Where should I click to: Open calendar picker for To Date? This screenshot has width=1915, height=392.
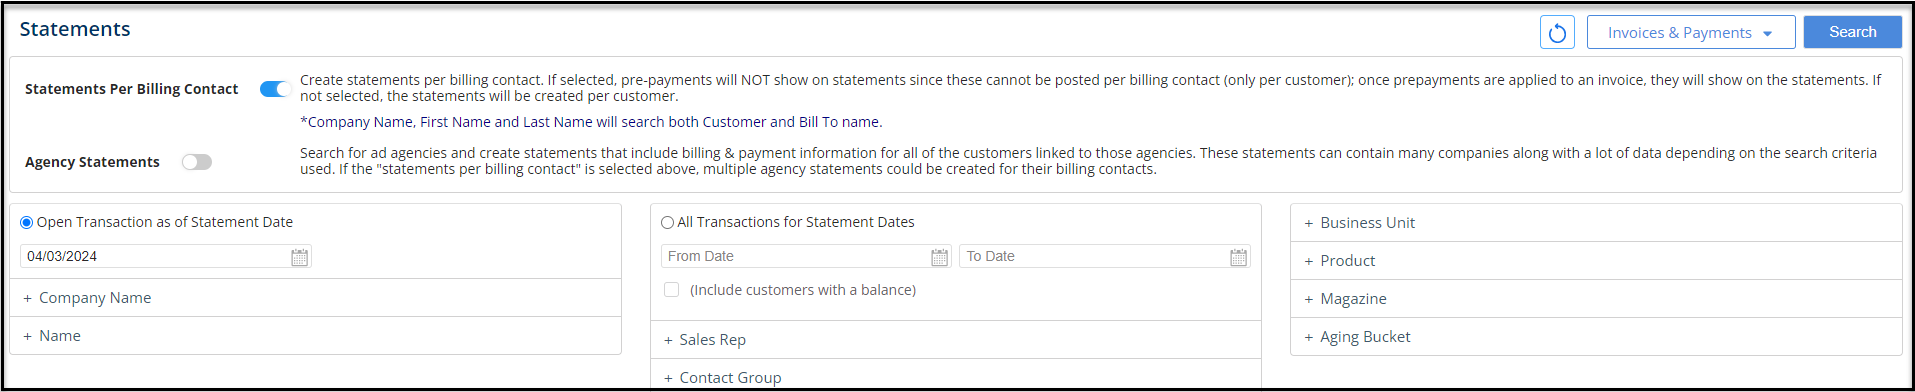[x=1238, y=257]
